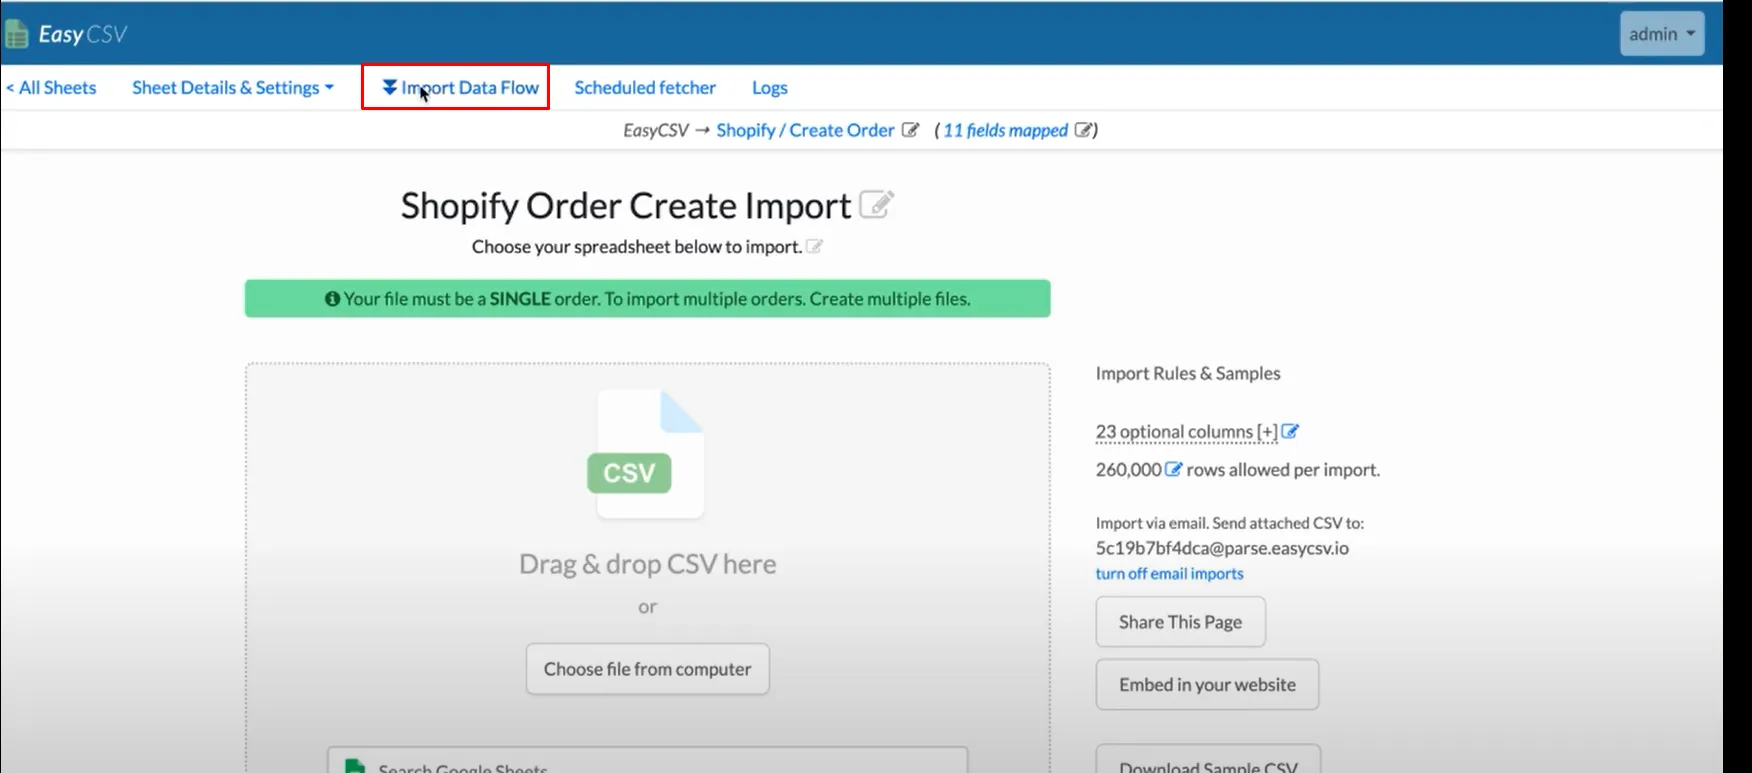This screenshot has height=773, width=1752.
Task: Click edit icon after 11 fields mapped
Action: [x=1083, y=130]
